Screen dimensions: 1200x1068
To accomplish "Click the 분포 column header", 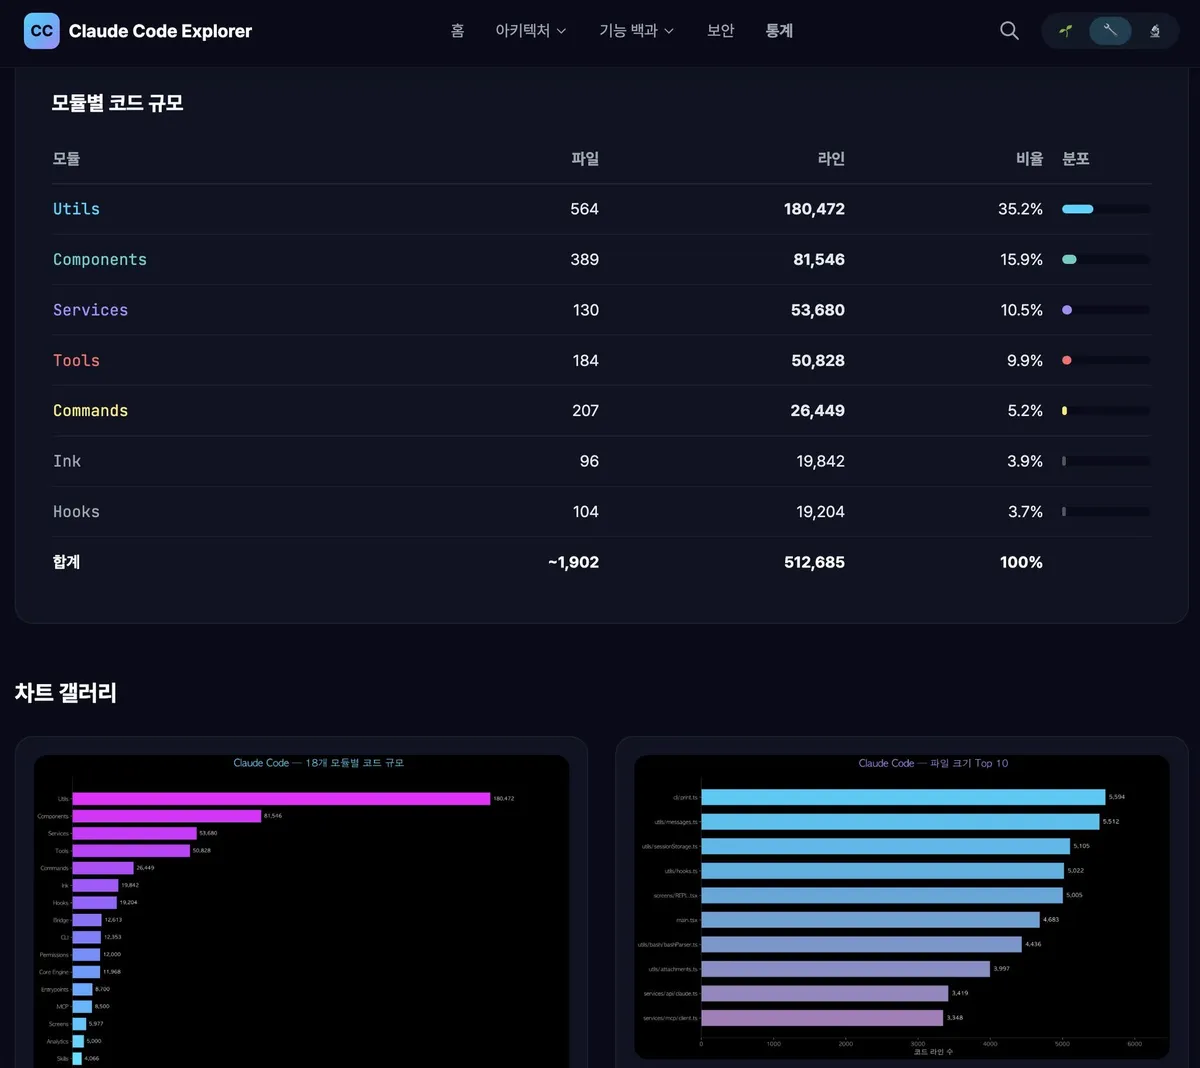I will point(1076,159).
